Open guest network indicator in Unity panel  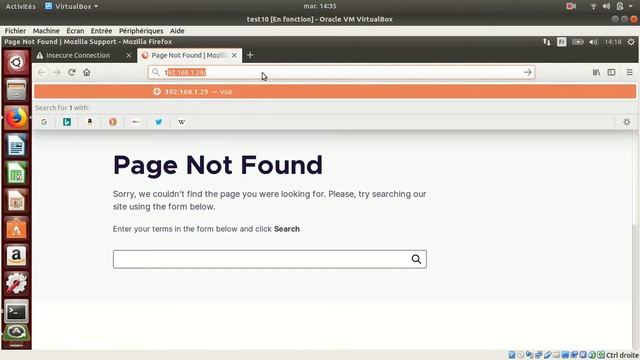click(547, 42)
